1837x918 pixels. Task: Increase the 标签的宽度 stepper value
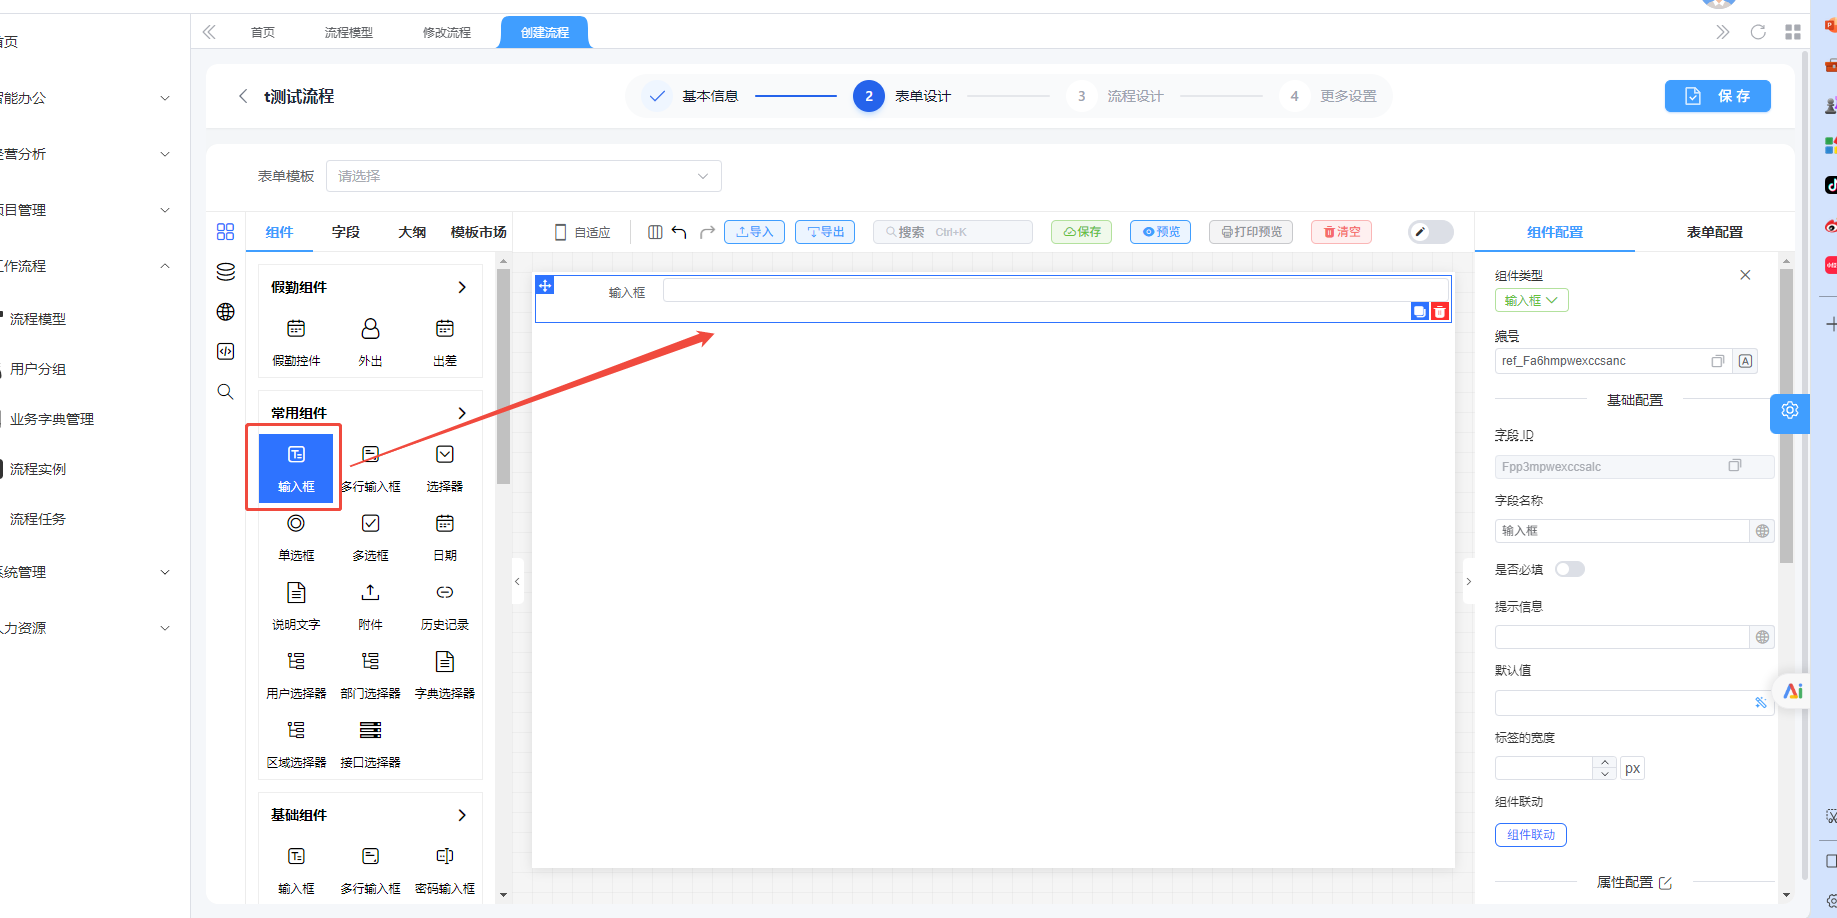click(x=1605, y=763)
